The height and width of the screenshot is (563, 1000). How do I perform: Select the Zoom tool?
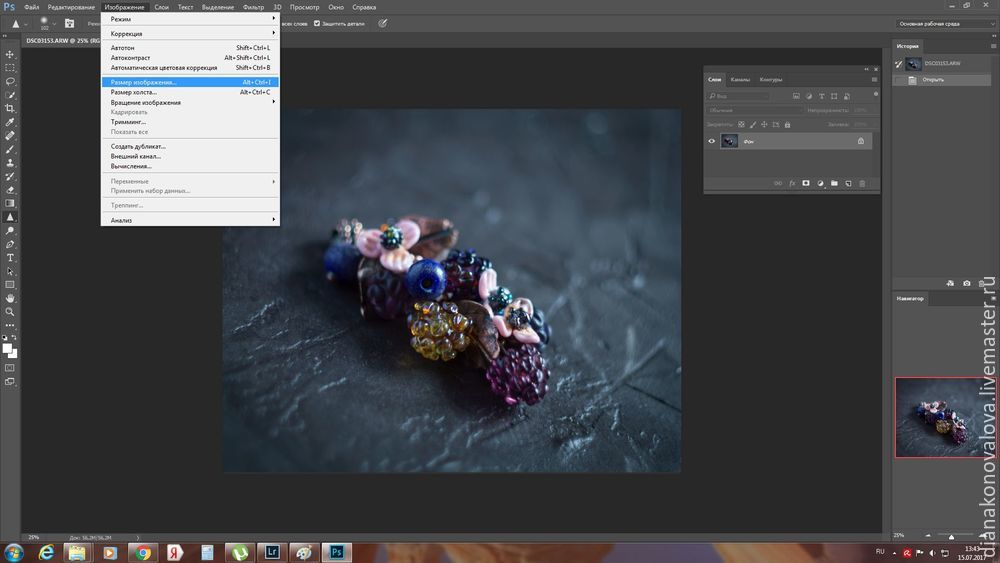pyautogui.click(x=10, y=312)
